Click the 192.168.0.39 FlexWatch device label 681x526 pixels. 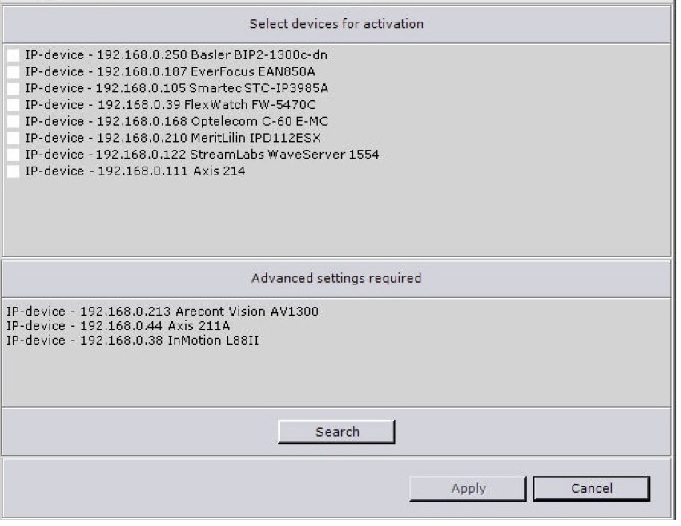click(170, 105)
